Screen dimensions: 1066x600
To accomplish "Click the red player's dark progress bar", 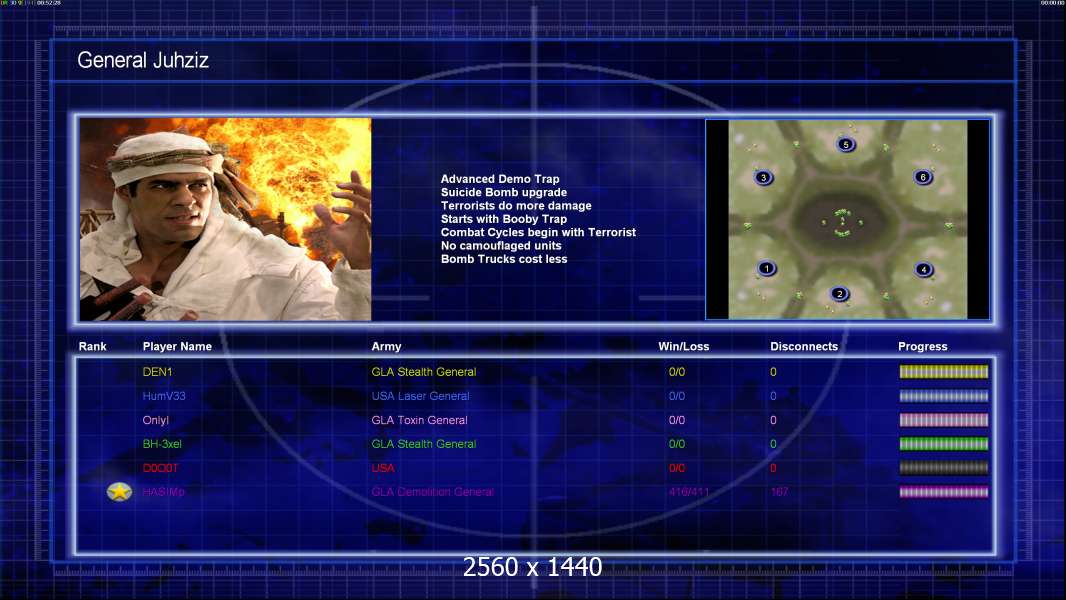I will click(944, 467).
